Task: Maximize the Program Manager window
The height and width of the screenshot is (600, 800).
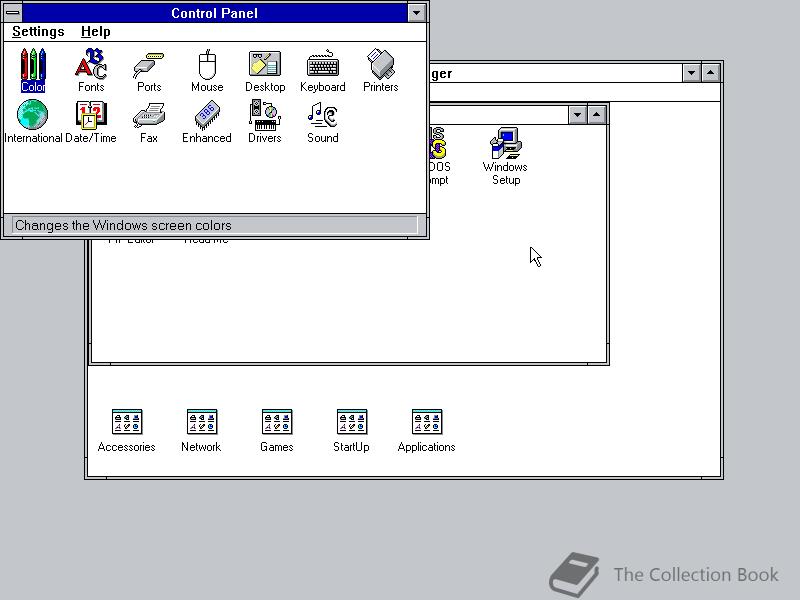Action: (x=711, y=73)
